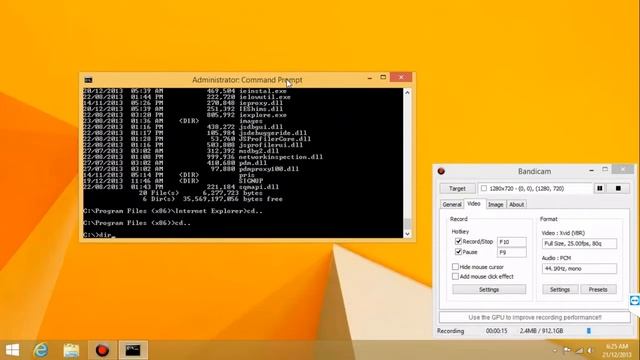Image resolution: width=640 pixels, height=360 pixels.
Task: Click the Full Size 25.00fps video format field
Action: pyautogui.click(x=579, y=243)
